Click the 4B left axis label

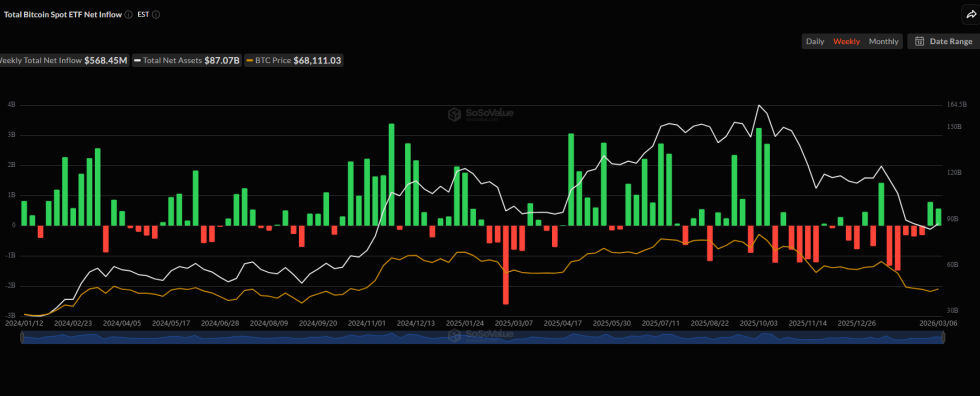[12, 104]
